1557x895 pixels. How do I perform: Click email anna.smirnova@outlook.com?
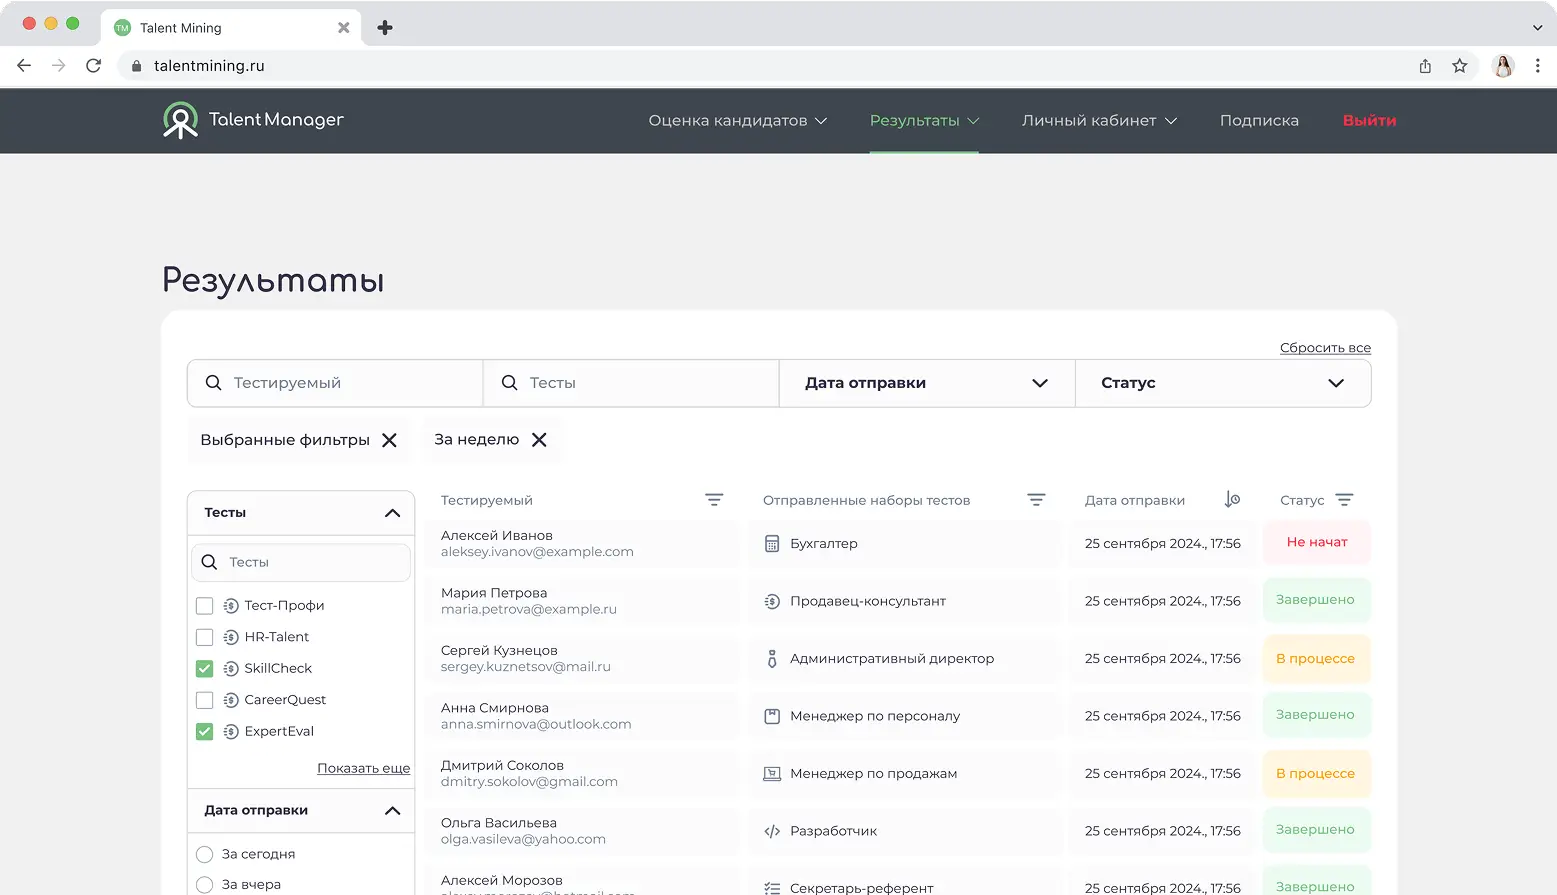click(536, 724)
